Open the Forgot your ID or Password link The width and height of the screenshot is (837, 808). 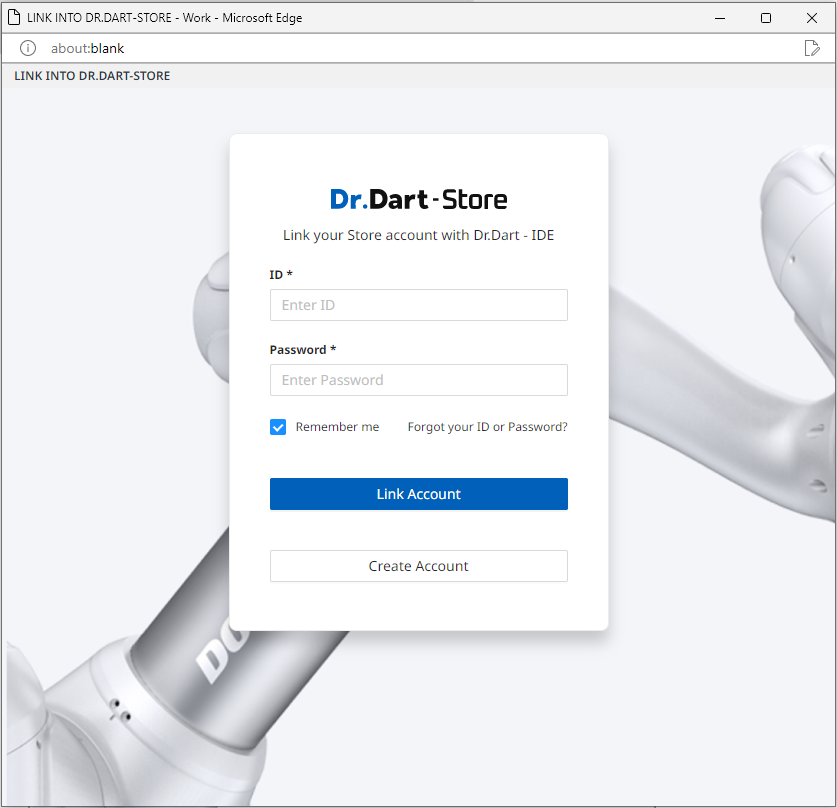coord(487,427)
